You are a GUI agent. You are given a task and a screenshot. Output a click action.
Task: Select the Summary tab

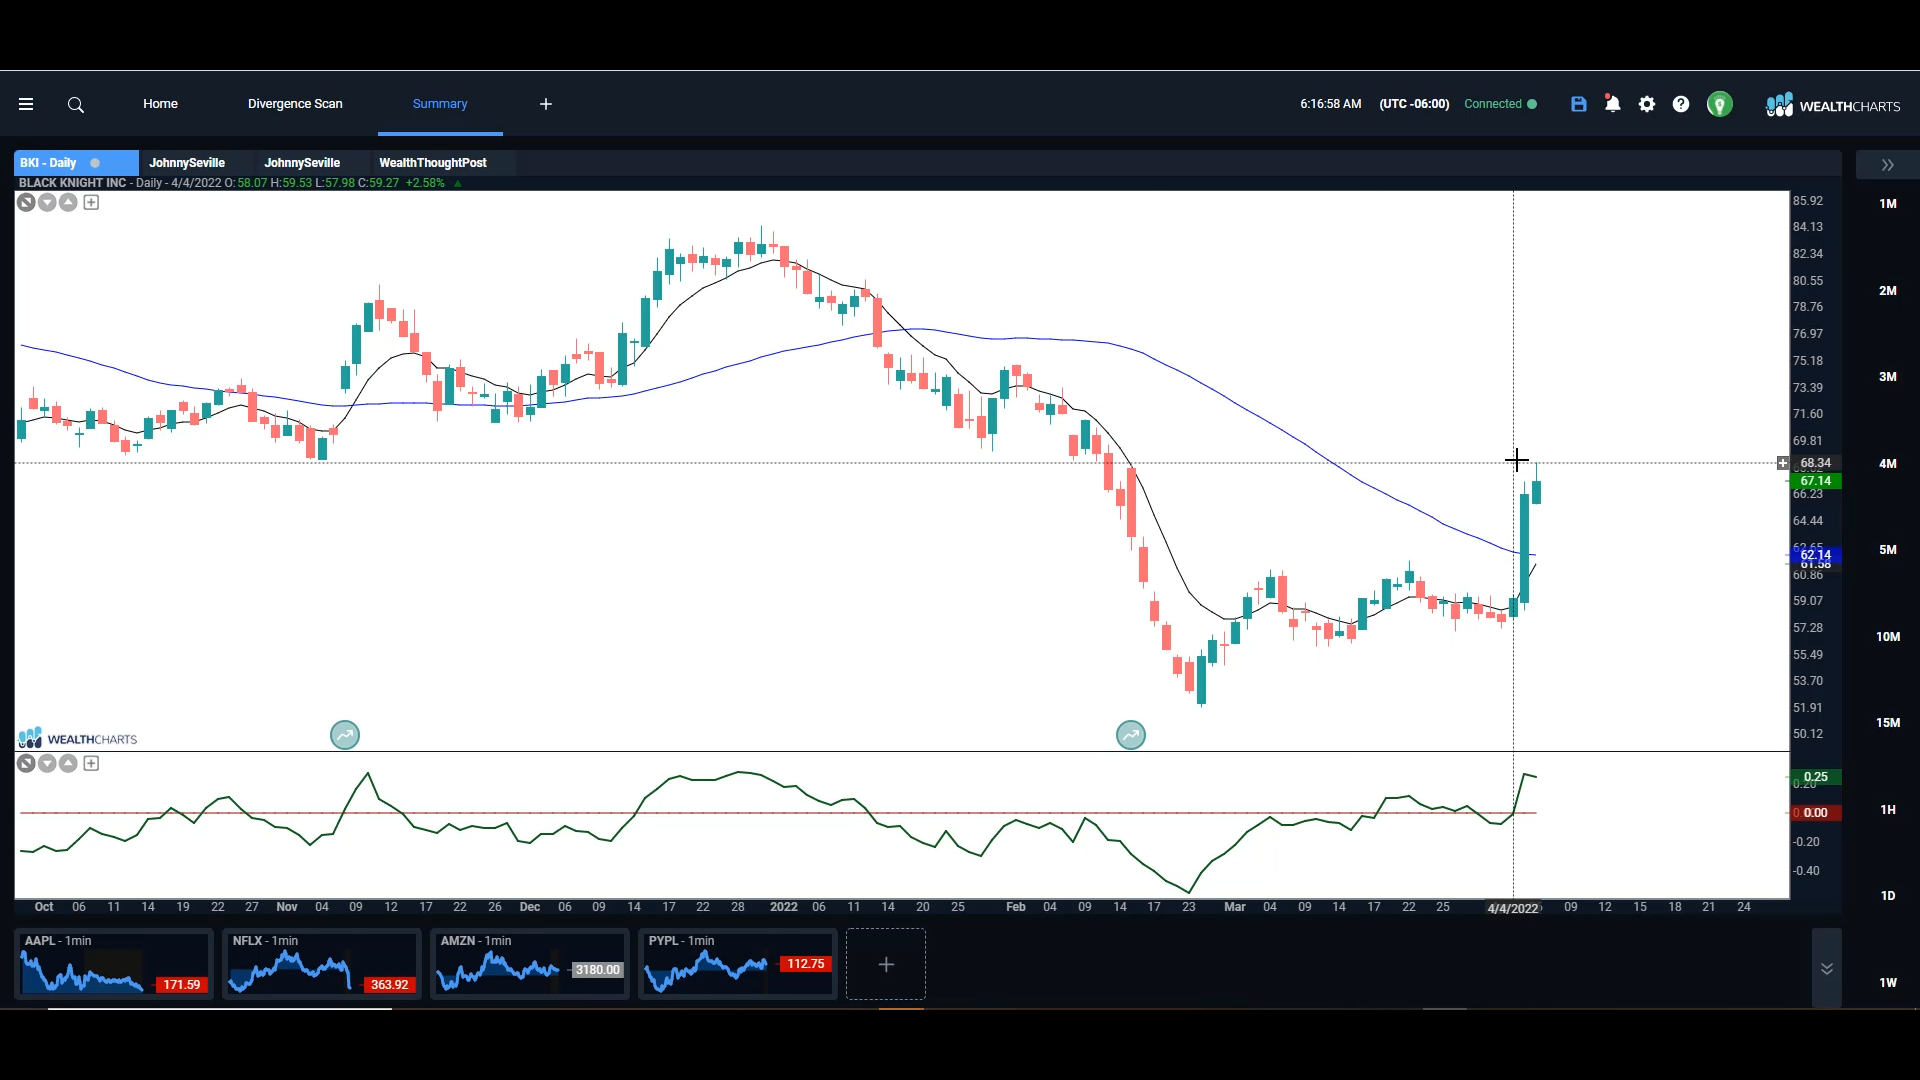tap(440, 104)
